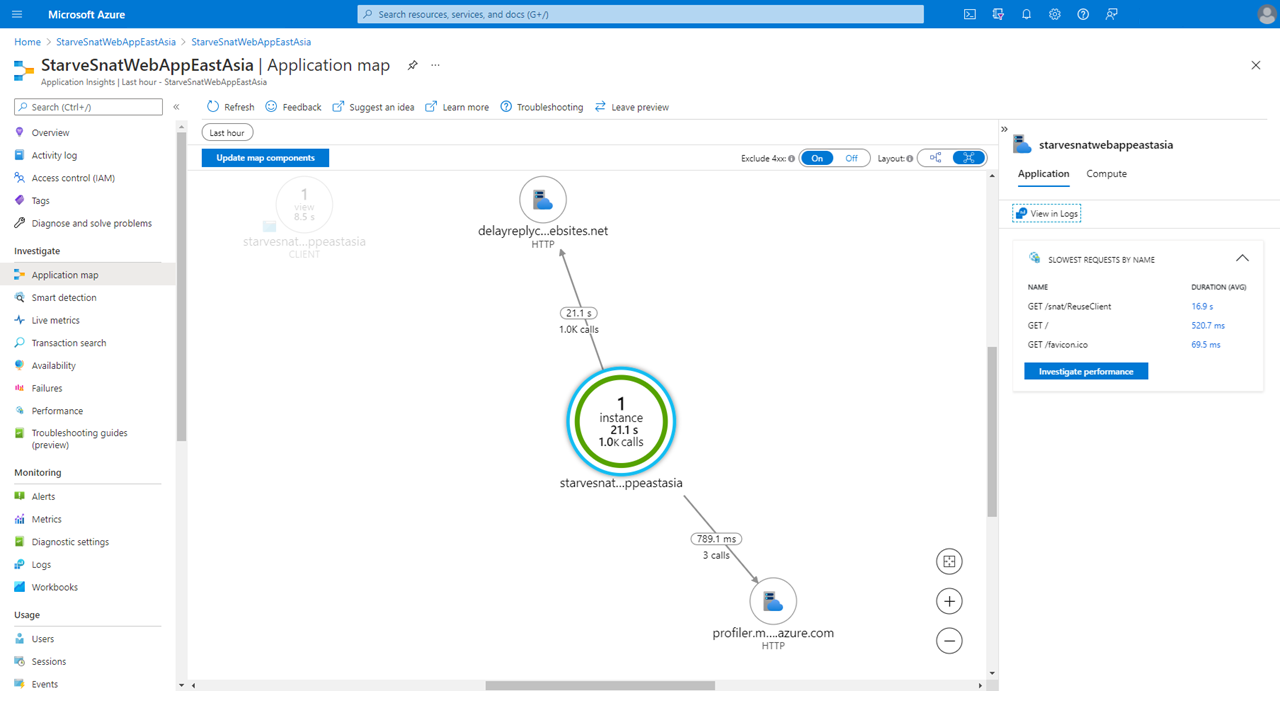Click fit-to-screen map icon
Image resolution: width=1280 pixels, height=720 pixels.
(949, 562)
